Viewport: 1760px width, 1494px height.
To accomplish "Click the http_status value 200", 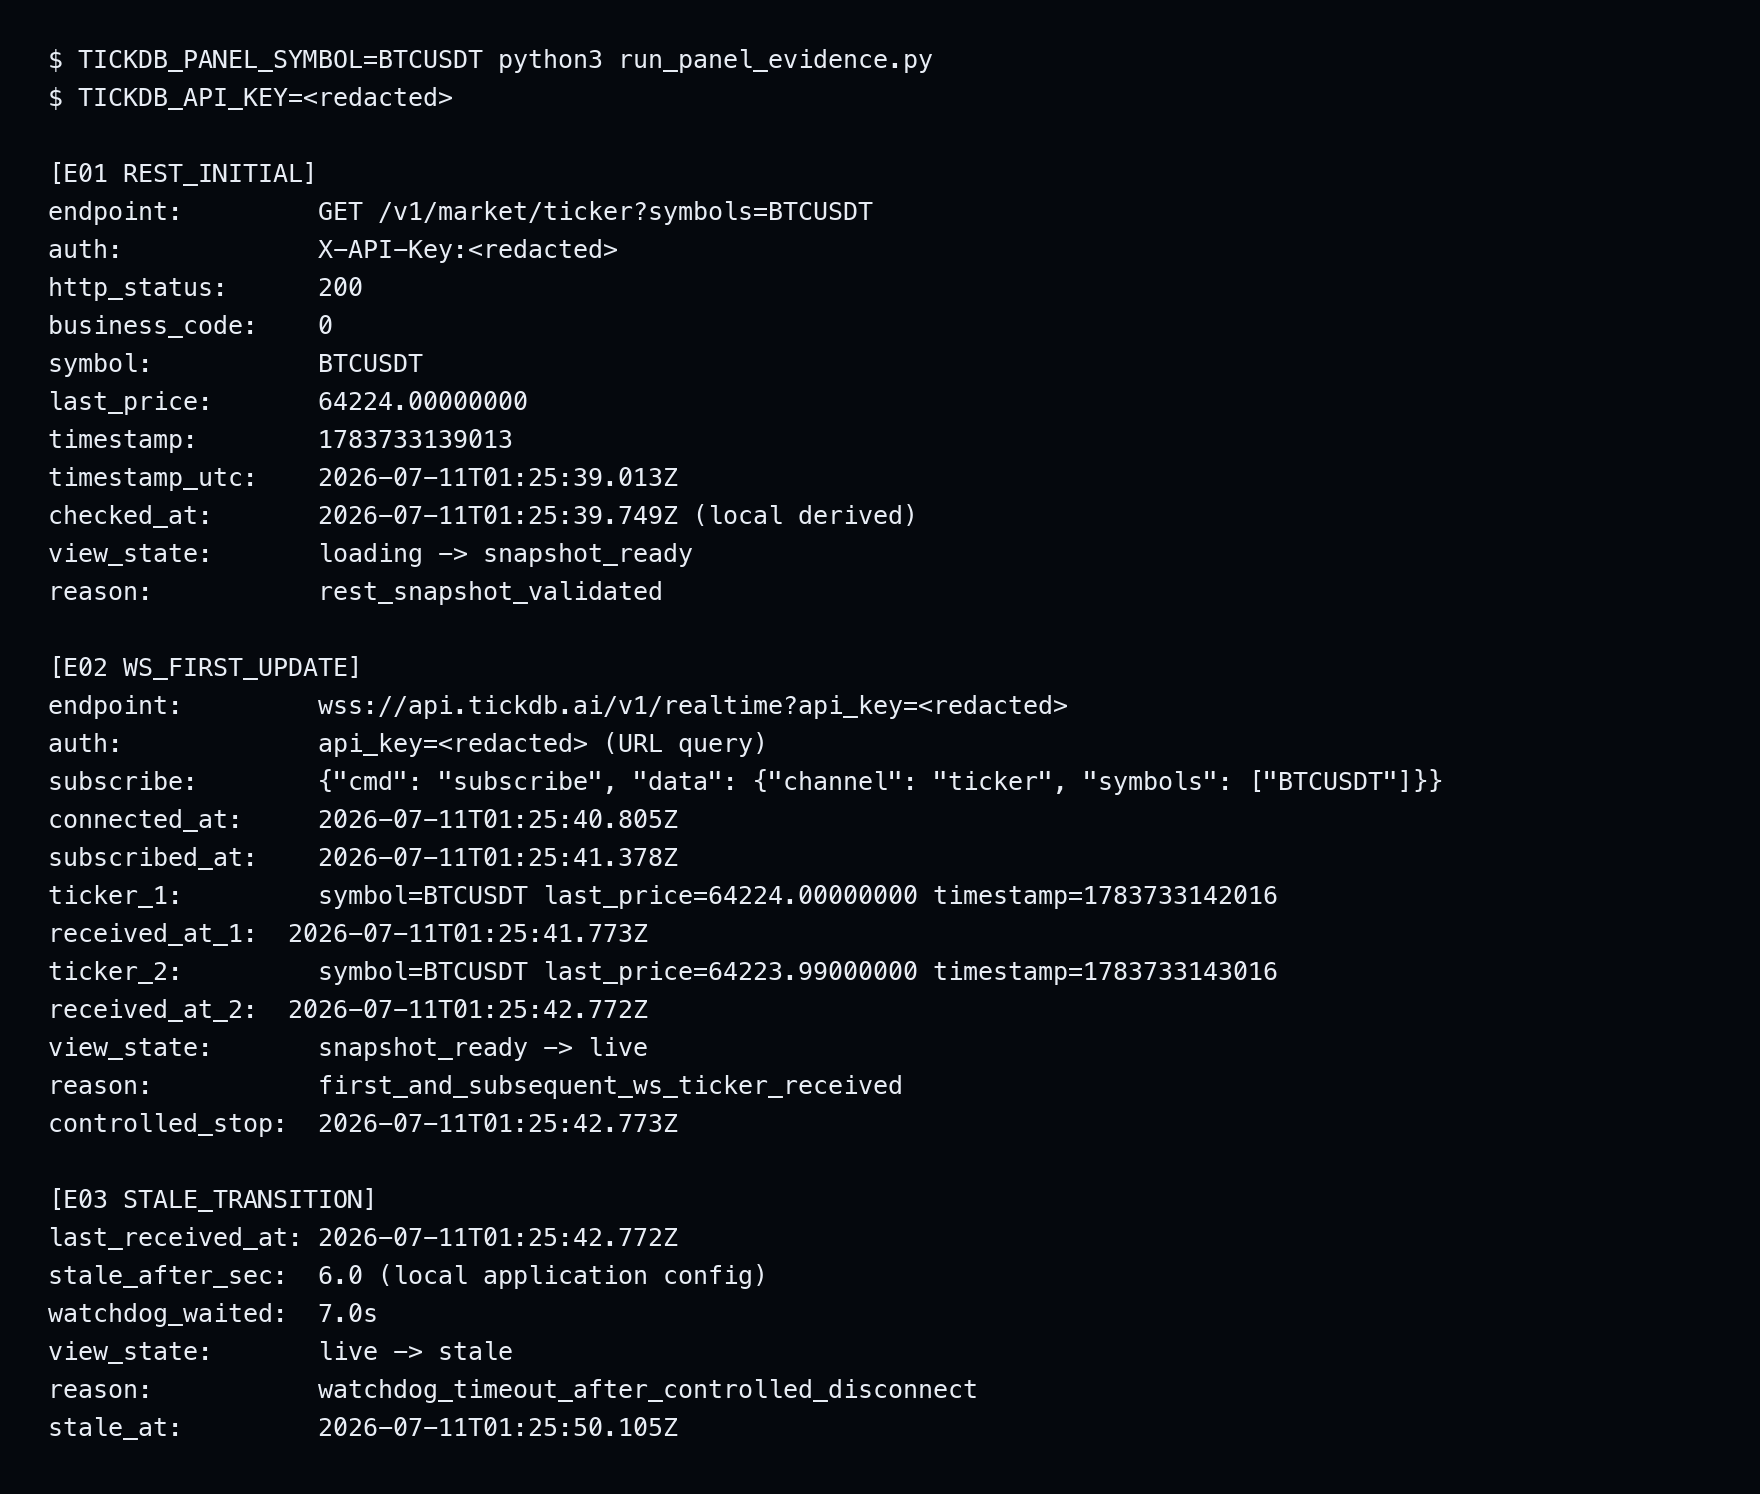I will click(340, 288).
